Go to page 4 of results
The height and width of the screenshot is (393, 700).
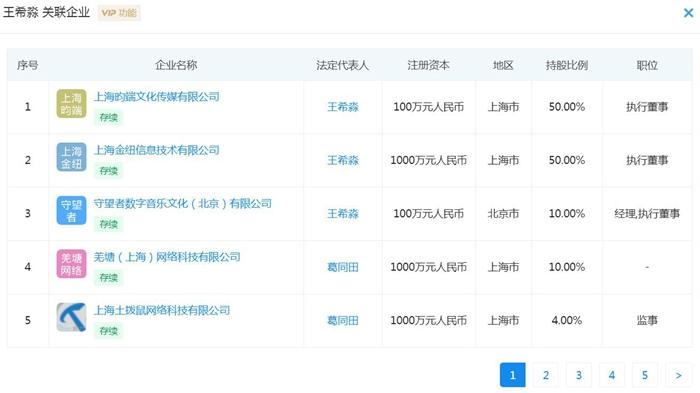click(612, 375)
